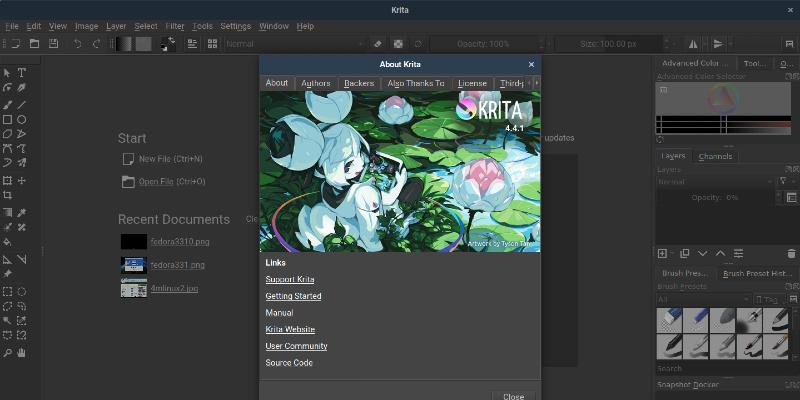This screenshot has height=400, width=800.
Task: Toggle the eraser mode button
Action: (378, 44)
